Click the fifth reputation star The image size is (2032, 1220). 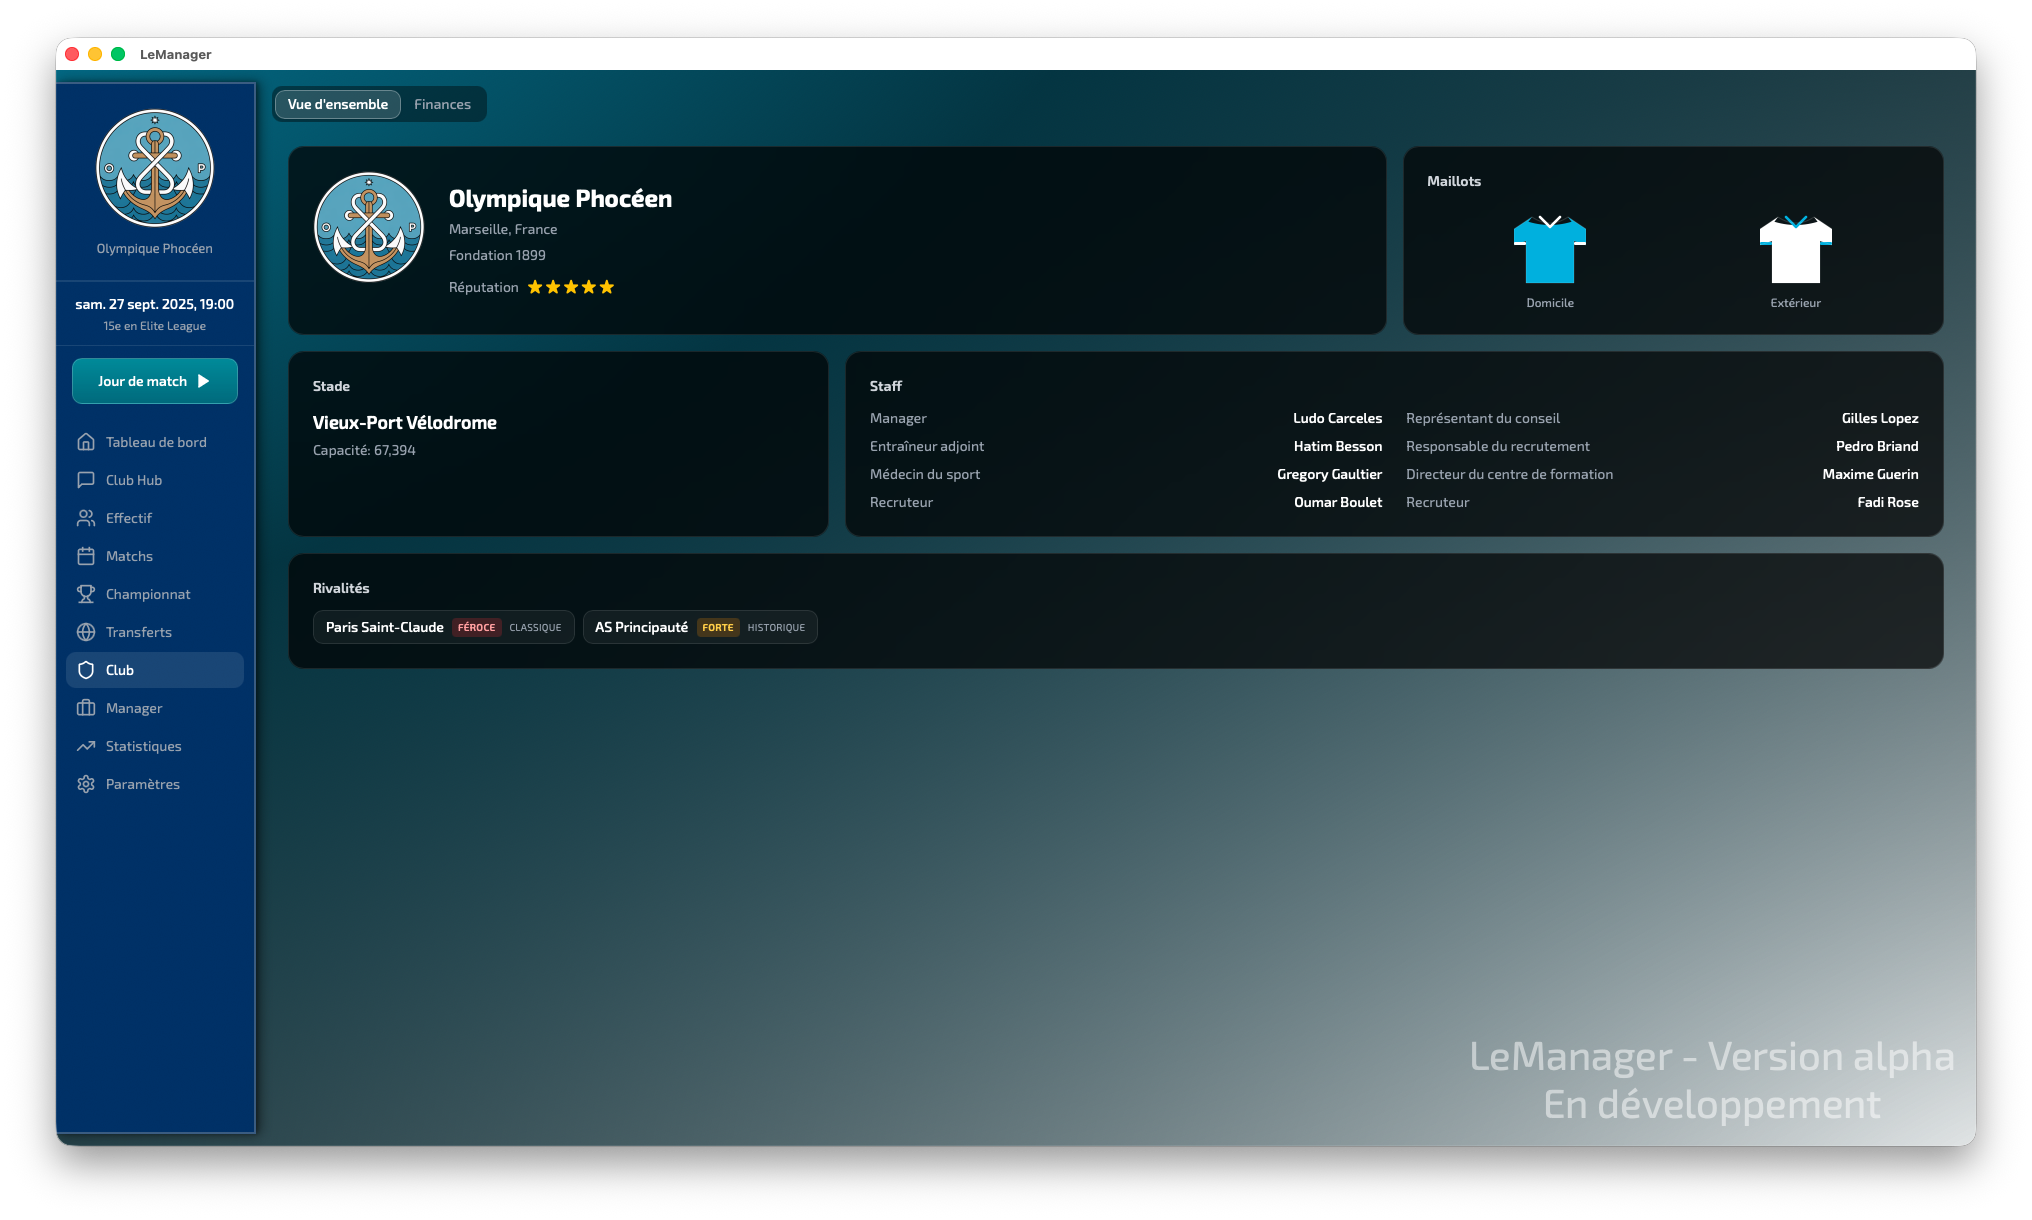[607, 287]
